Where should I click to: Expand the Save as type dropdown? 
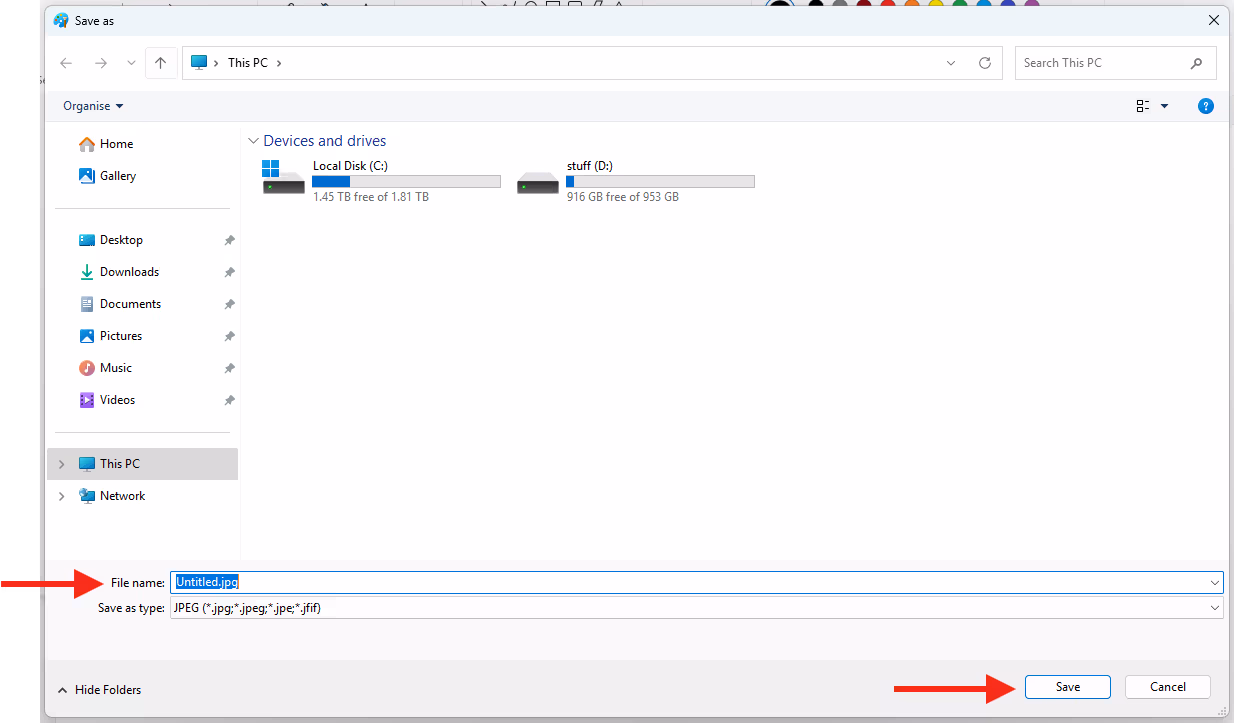pyautogui.click(x=1214, y=608)
